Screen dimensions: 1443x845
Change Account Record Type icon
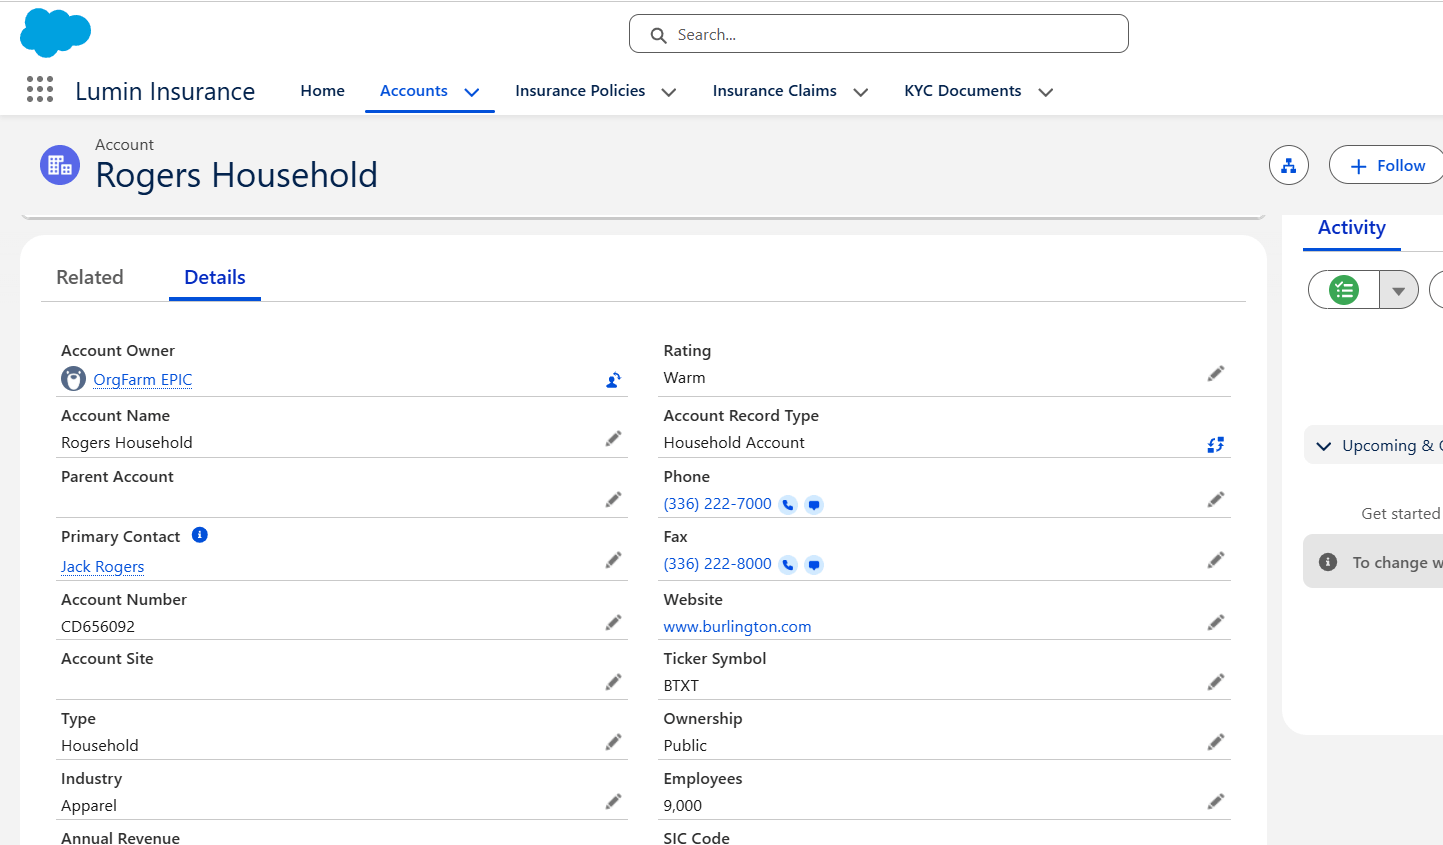[1216, 445]
